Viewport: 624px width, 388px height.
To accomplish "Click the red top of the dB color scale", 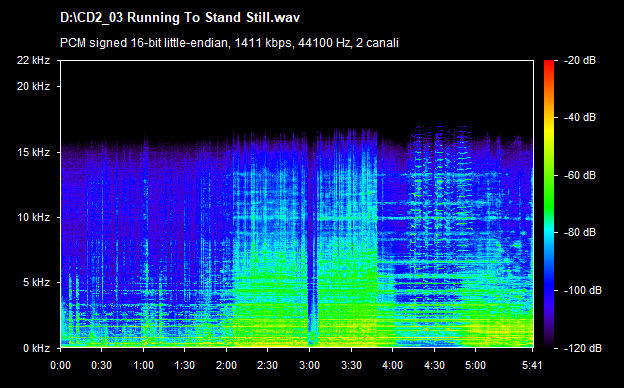I will coord(549,64).
